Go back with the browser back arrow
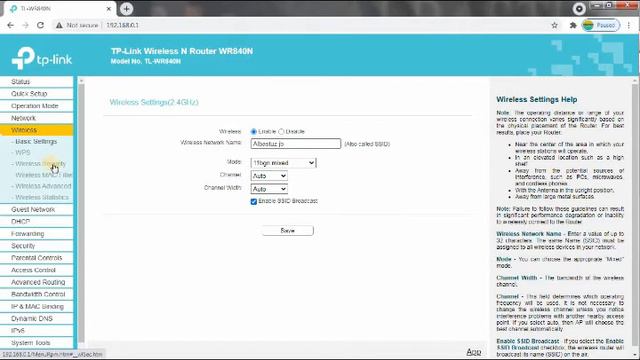Image resolution: width=640 pixels, height=360 pixels. [x=11, y=25]
